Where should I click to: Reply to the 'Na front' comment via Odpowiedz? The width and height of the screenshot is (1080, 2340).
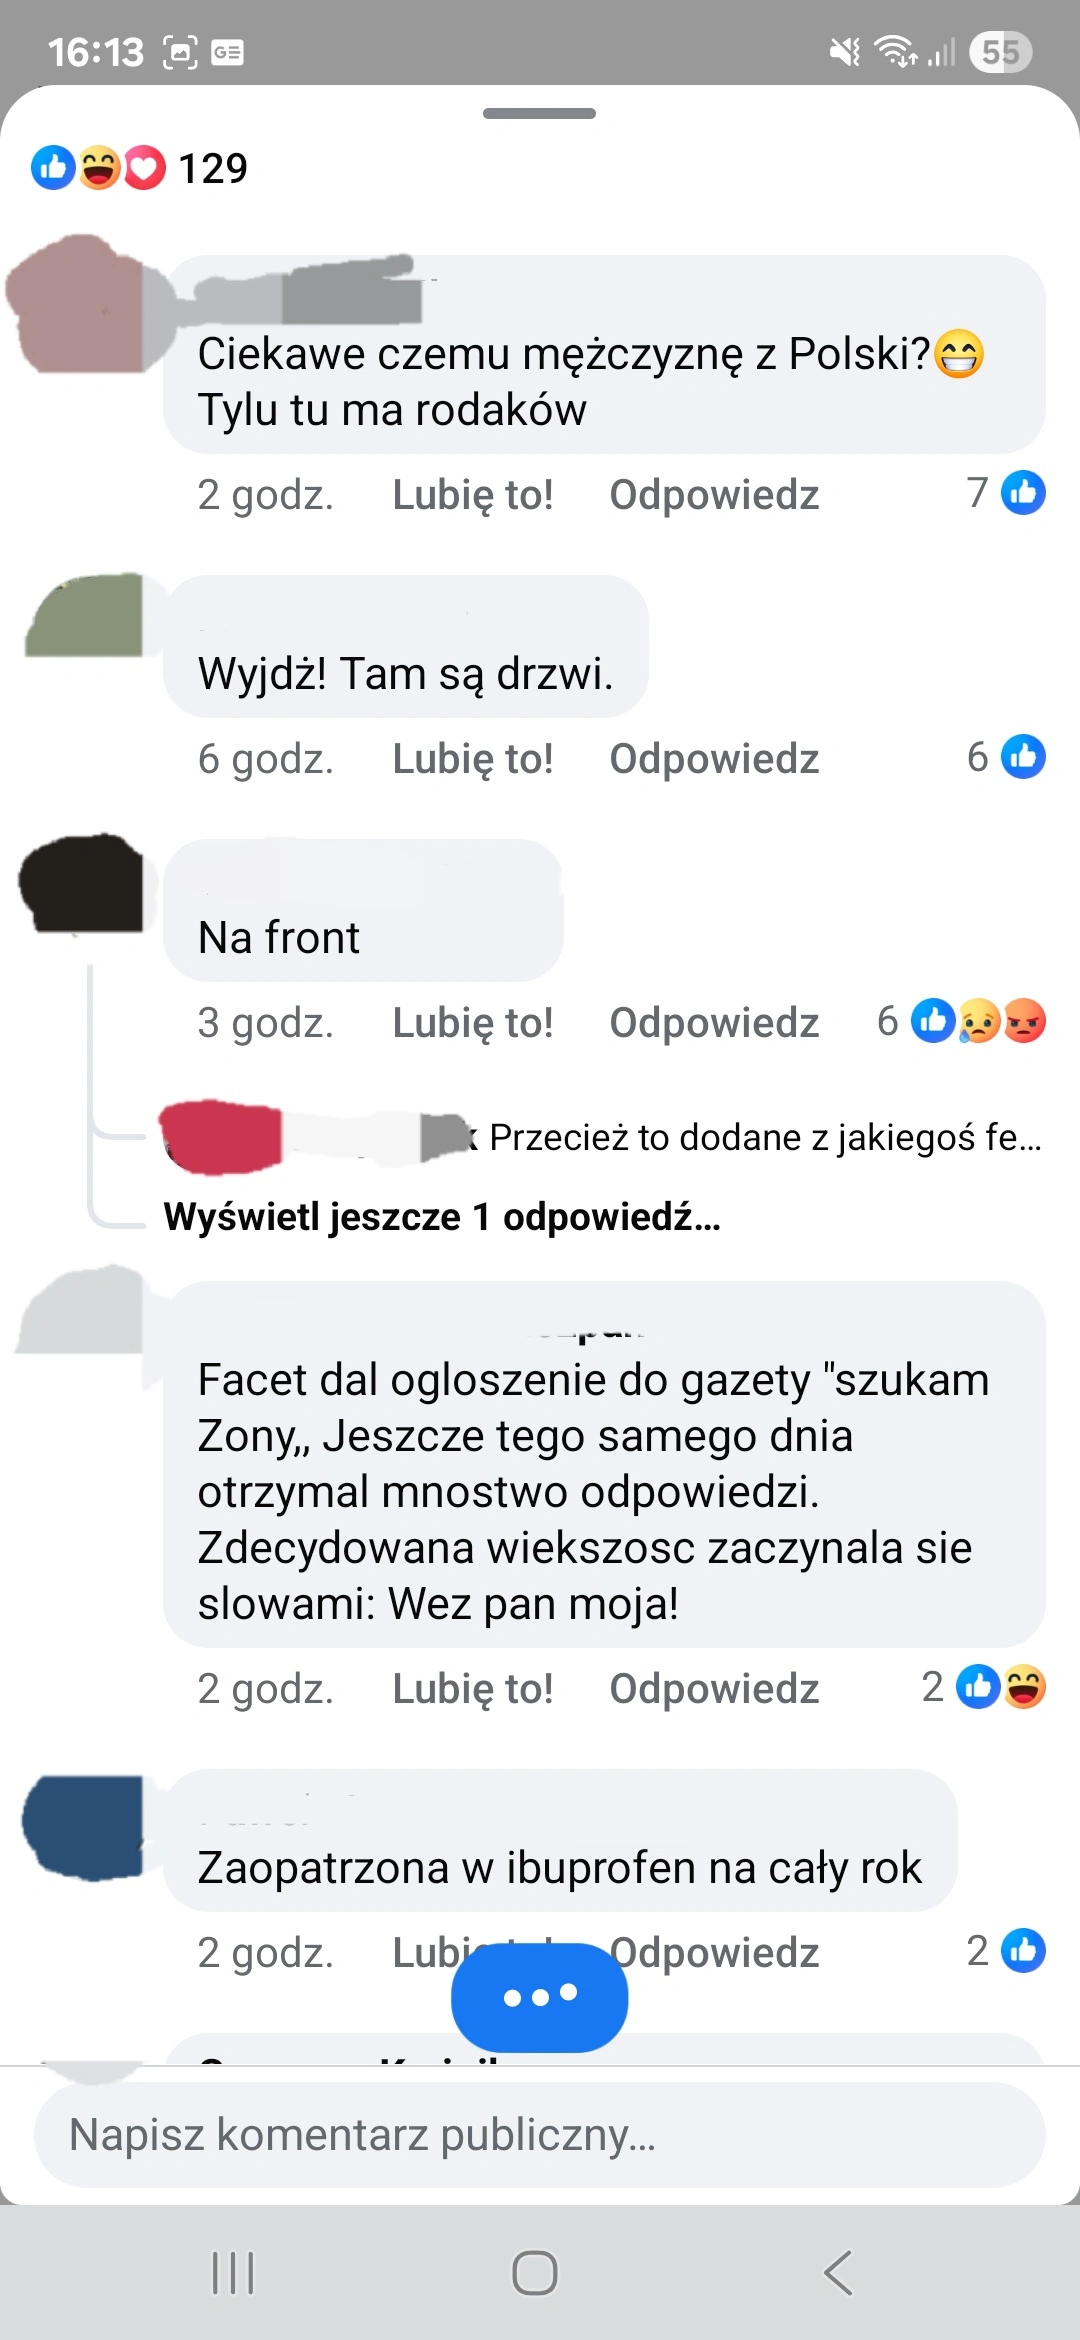[x=714, y=1023]
